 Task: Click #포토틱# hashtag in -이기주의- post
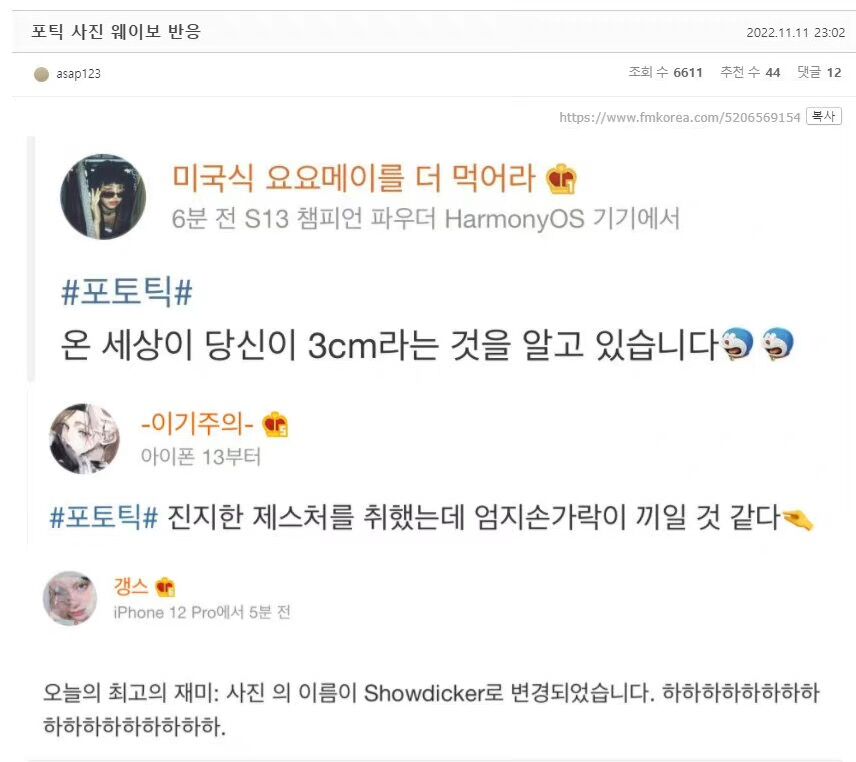[x=104, y=516]
